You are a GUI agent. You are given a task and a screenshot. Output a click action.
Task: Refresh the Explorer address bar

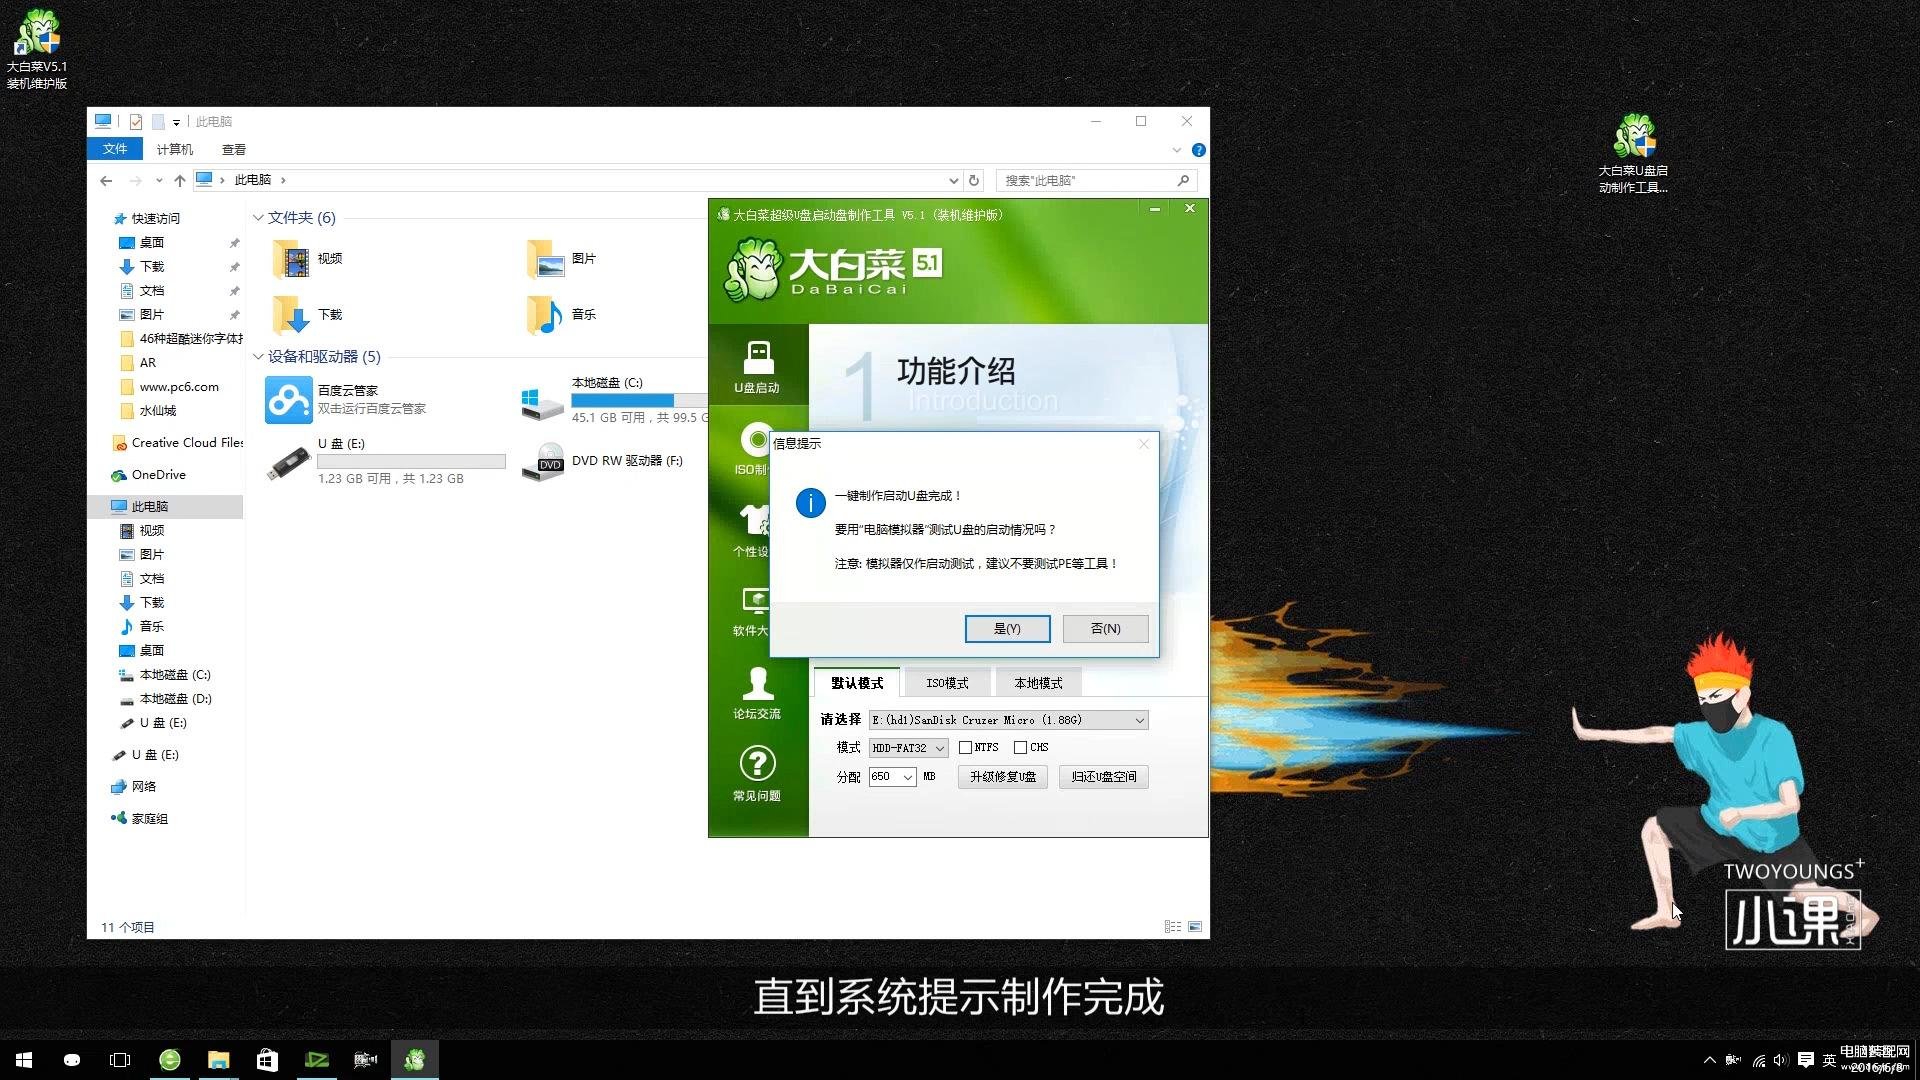pos(974,180)
